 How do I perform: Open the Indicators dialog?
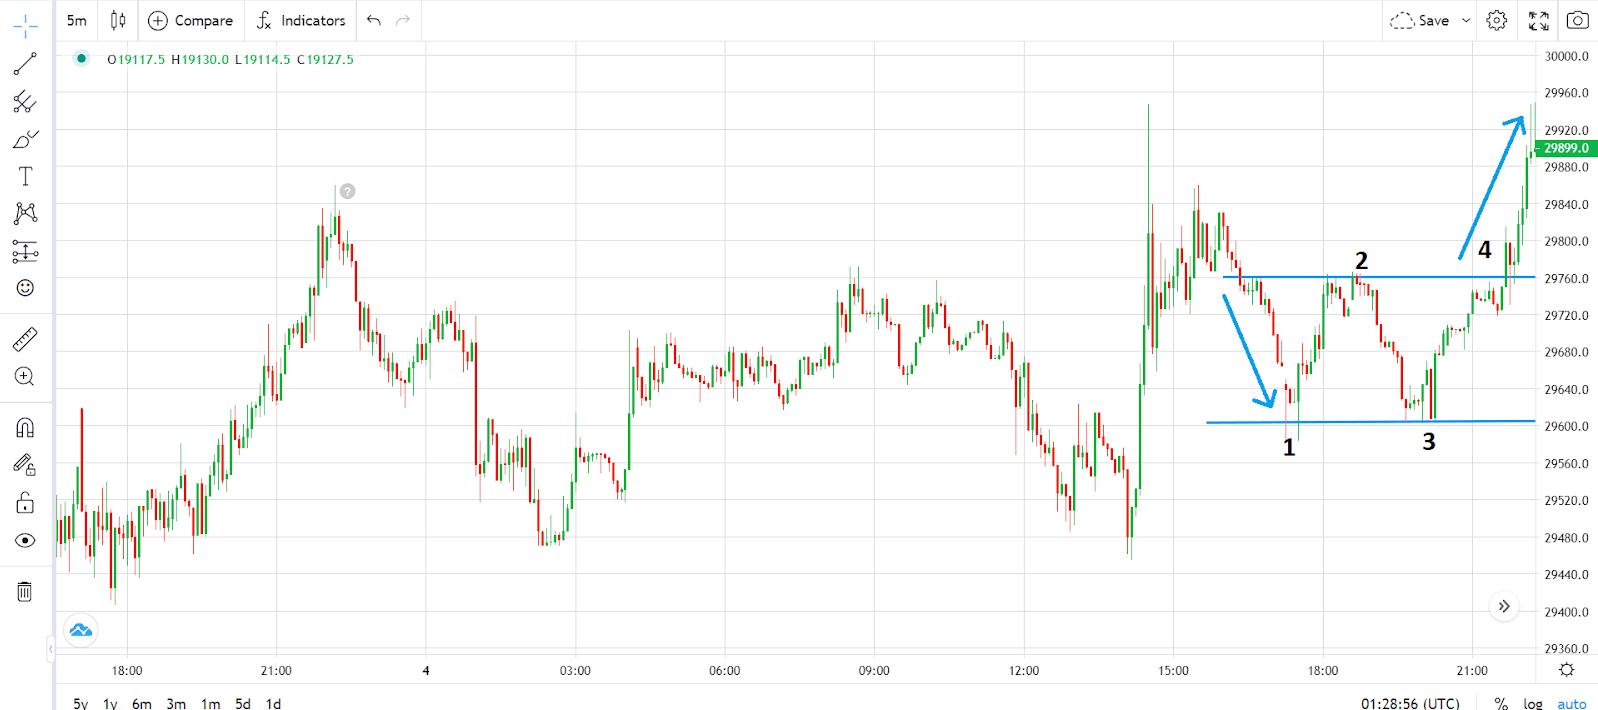coord(301,20)
